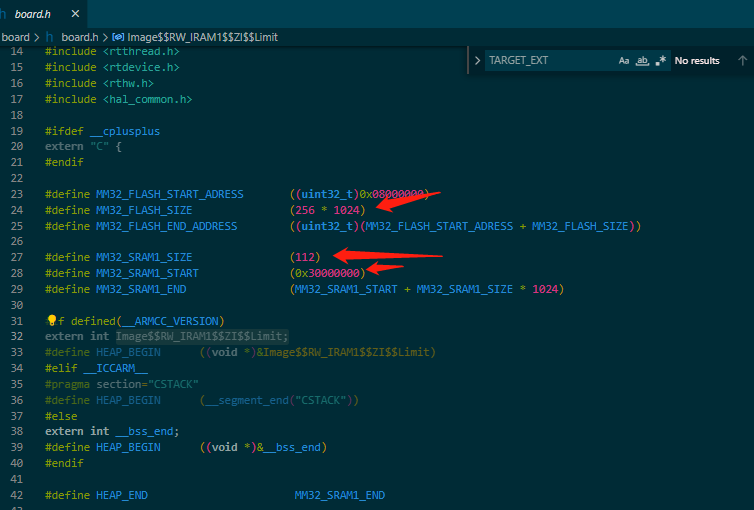Viewport: 754px width, 510px height.
Task: Open the Image$$RW_IRAM1$$ZI$$Limit symbol breadcrumb
Action: pyautogui.click(x=202, y=37)
